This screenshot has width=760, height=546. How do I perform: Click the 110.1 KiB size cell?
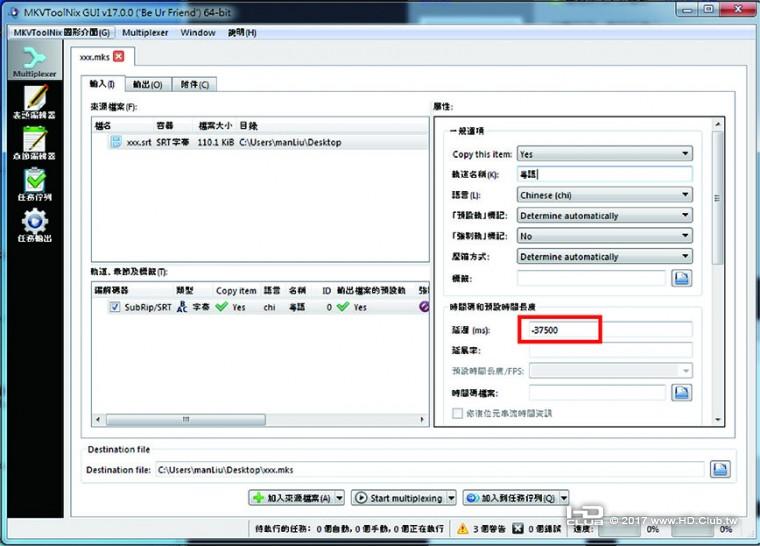[216, 143]
